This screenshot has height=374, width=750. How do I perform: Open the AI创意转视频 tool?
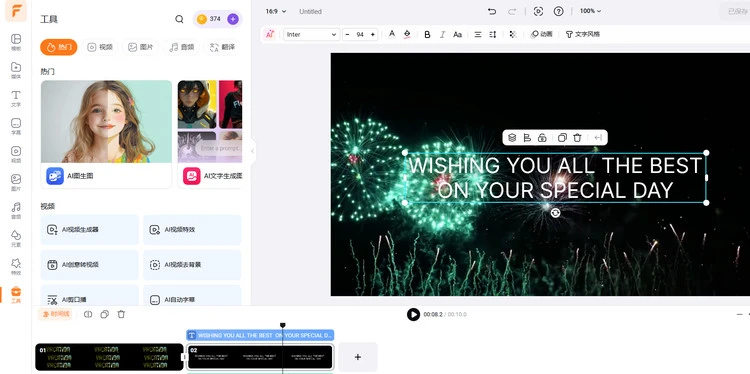pos(89,264)
